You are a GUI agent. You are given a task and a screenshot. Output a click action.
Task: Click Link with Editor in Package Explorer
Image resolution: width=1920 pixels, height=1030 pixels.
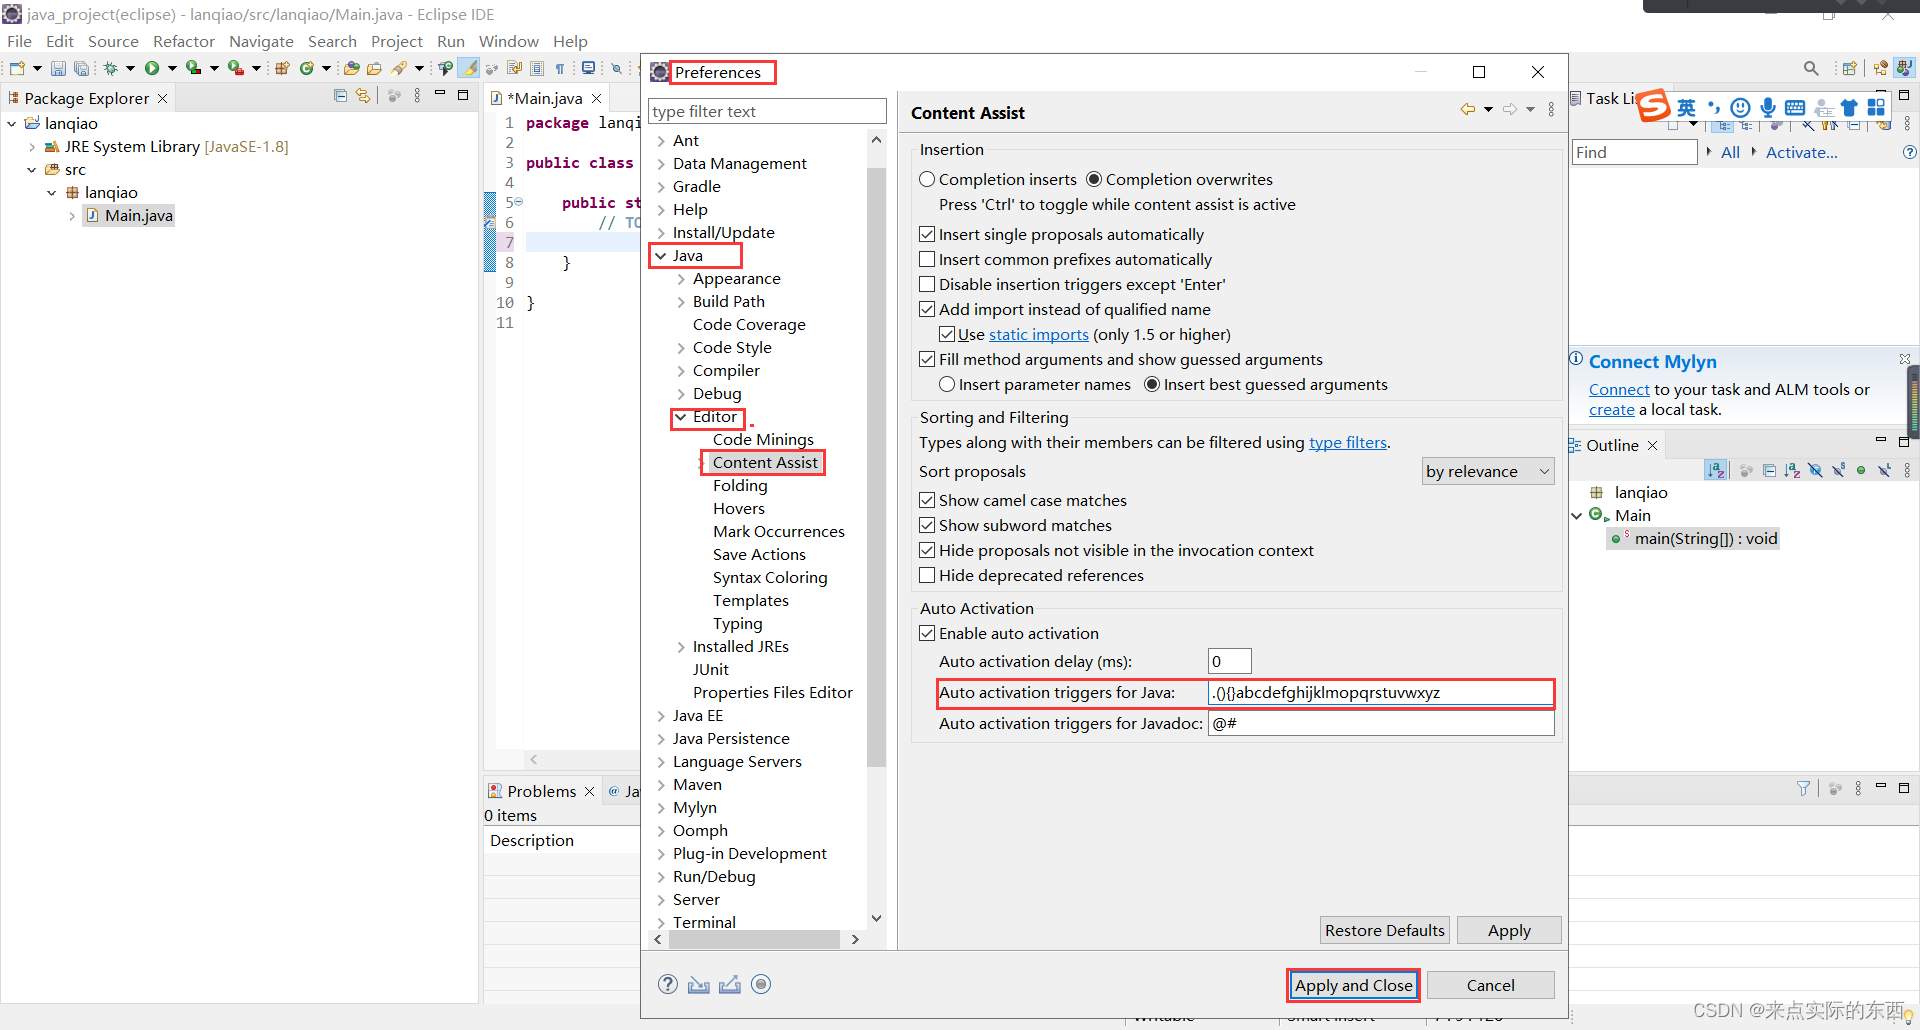point(363,96)
